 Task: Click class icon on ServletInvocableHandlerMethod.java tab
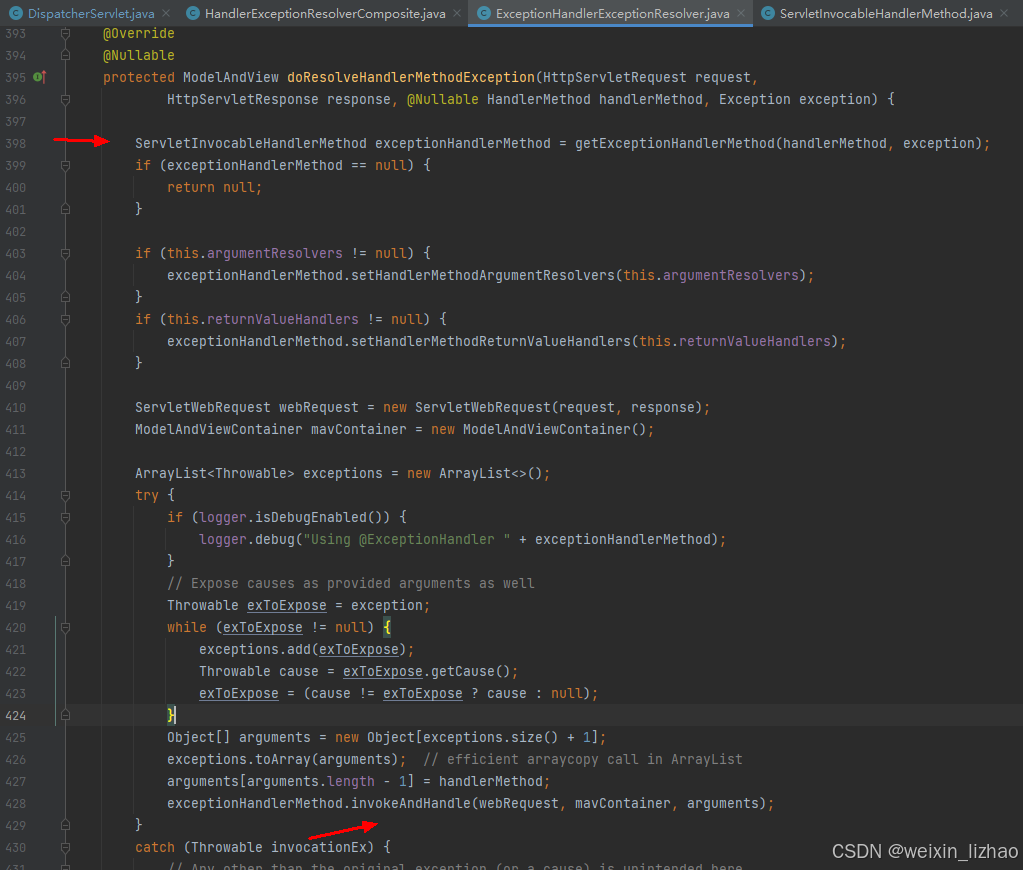(769, 13)
